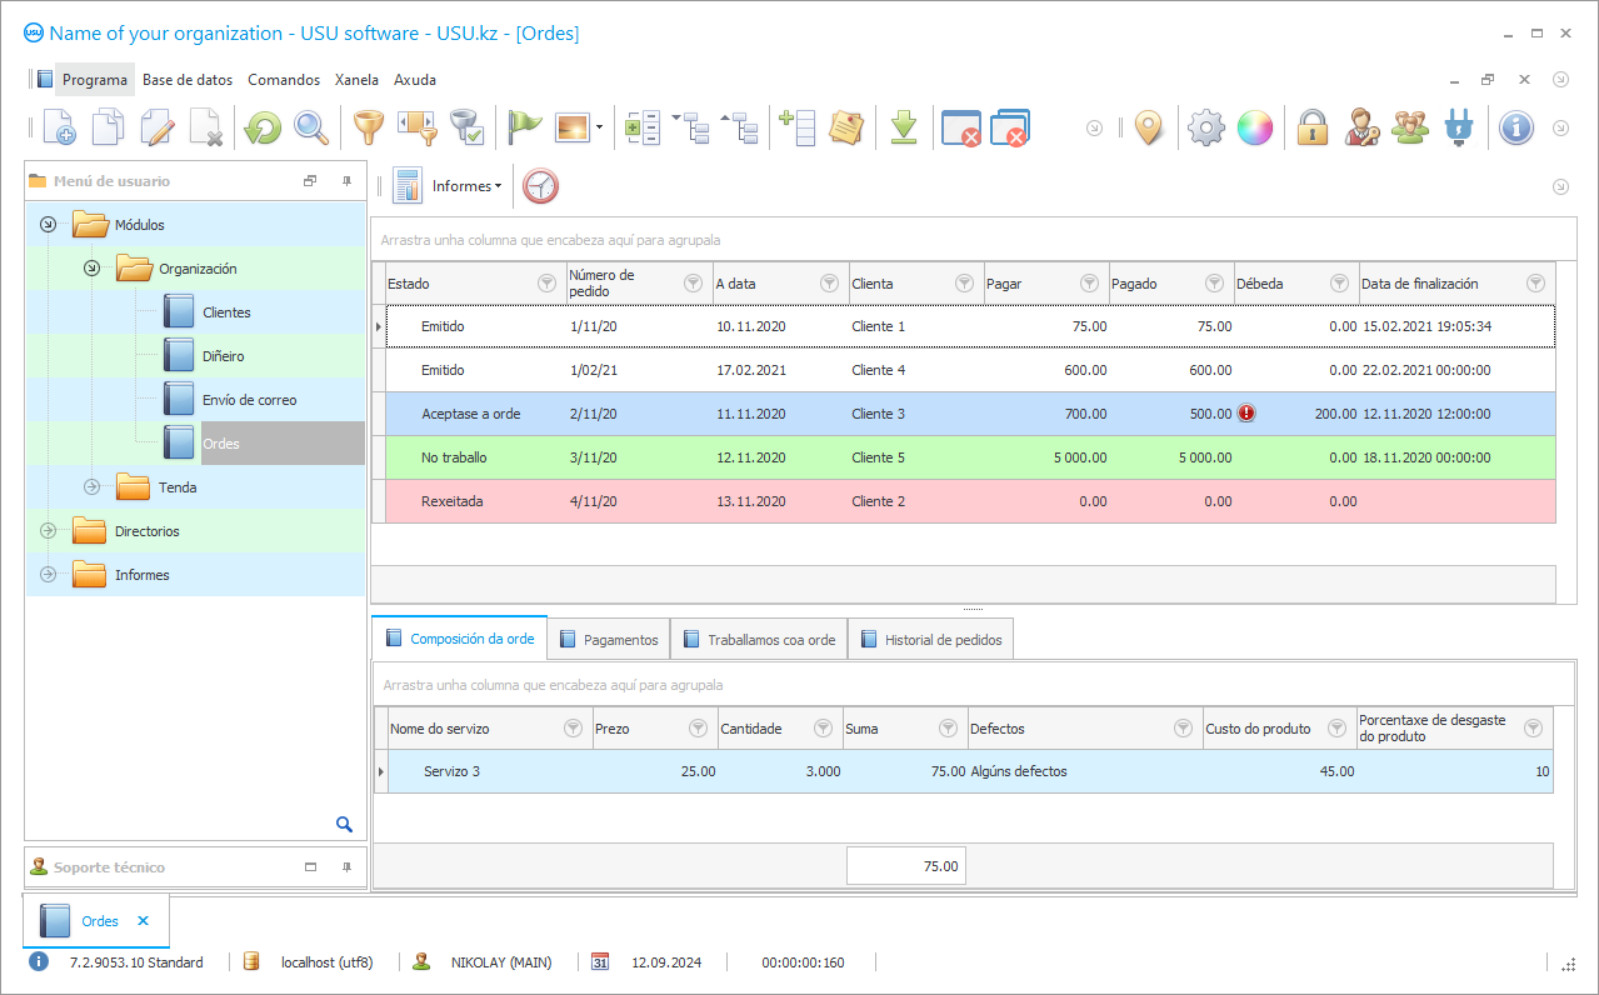This screenshot has width=1599, height=995.
Task: Switch to Historial de pedidos tab
Action: click(931, 640)
